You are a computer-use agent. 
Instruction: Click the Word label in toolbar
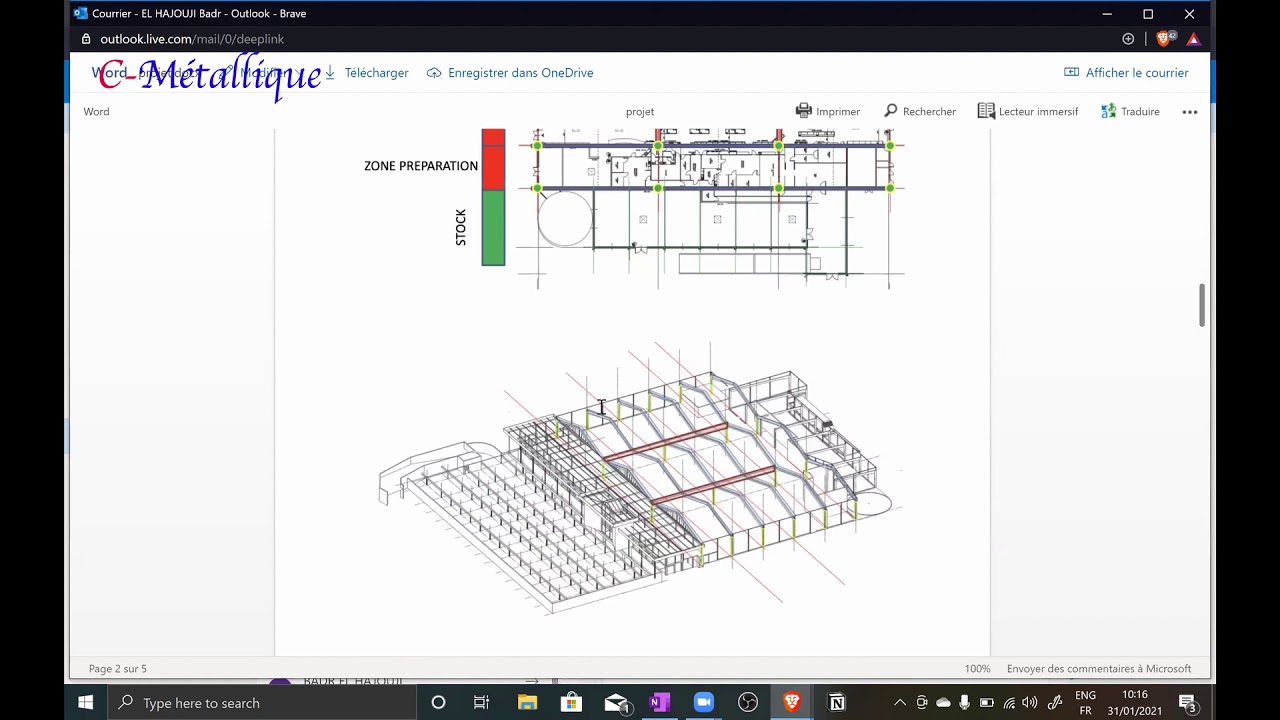click(97, 112)
